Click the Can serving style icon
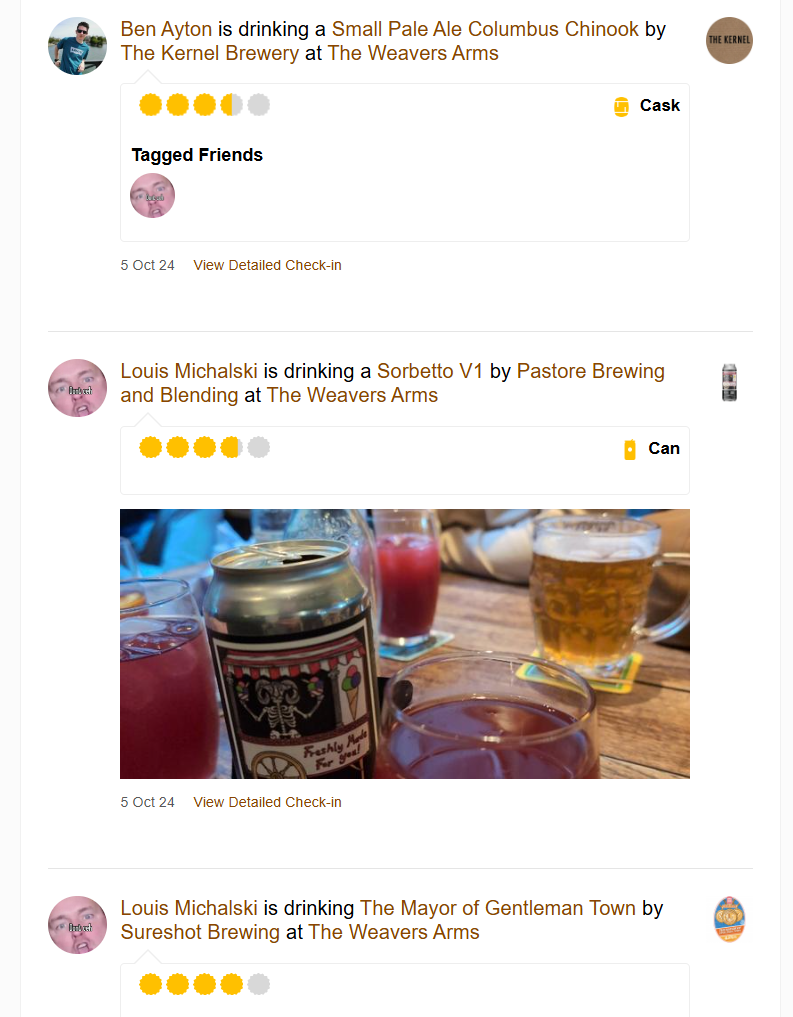 coord(629,449)
